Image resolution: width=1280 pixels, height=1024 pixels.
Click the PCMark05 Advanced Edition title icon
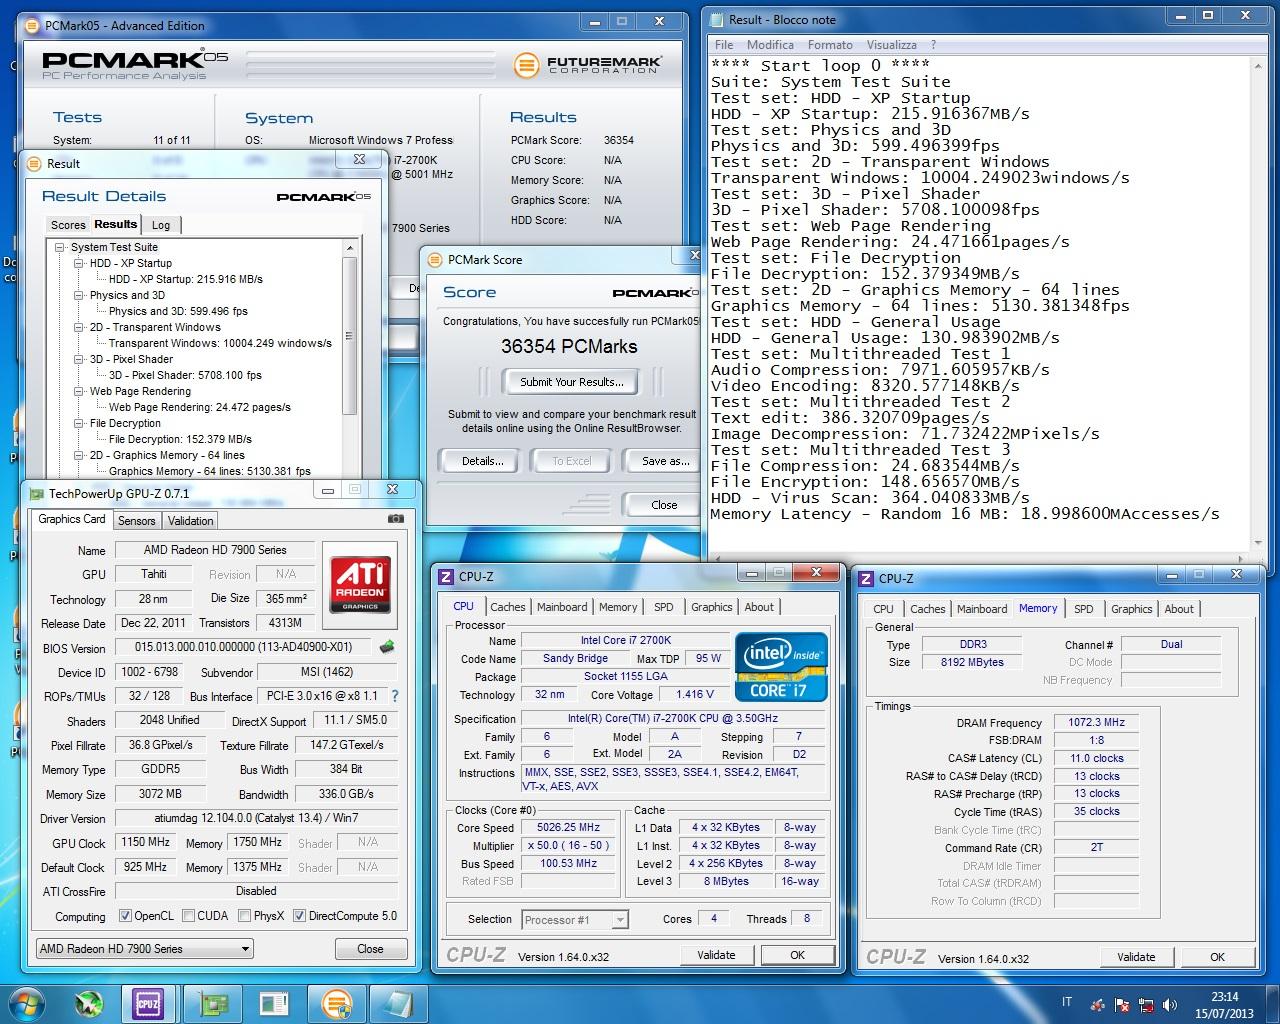tap(33, 25)
